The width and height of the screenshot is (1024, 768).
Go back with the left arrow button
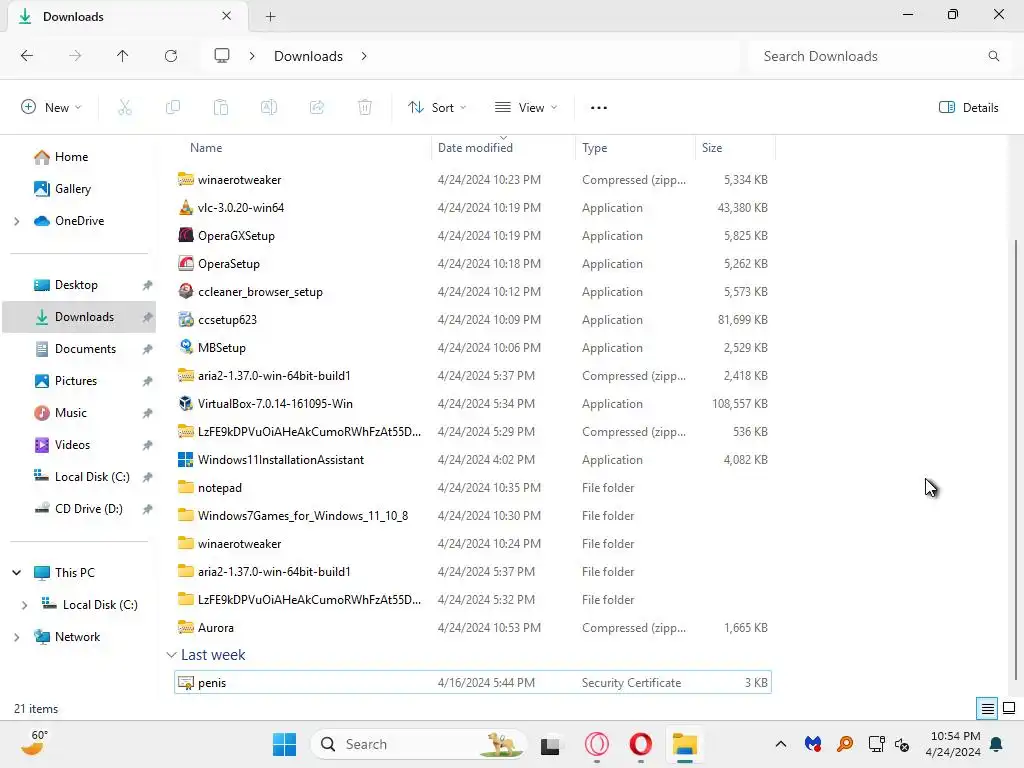[x=27, y=56]
